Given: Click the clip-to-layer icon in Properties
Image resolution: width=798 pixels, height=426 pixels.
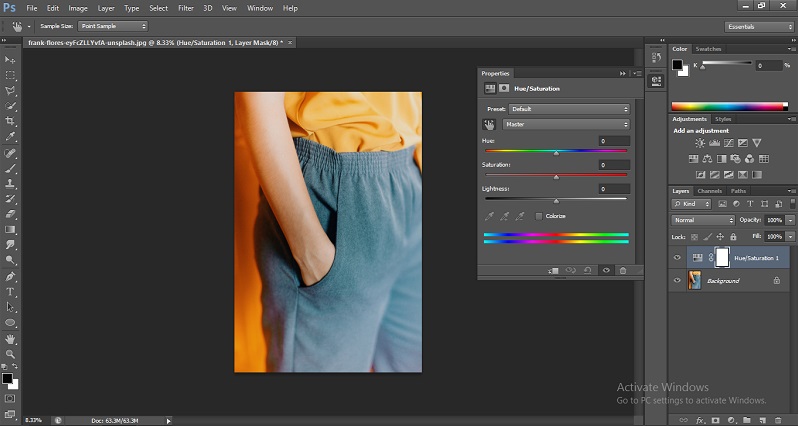Looking at the screenshot, I should pos(553,270).
